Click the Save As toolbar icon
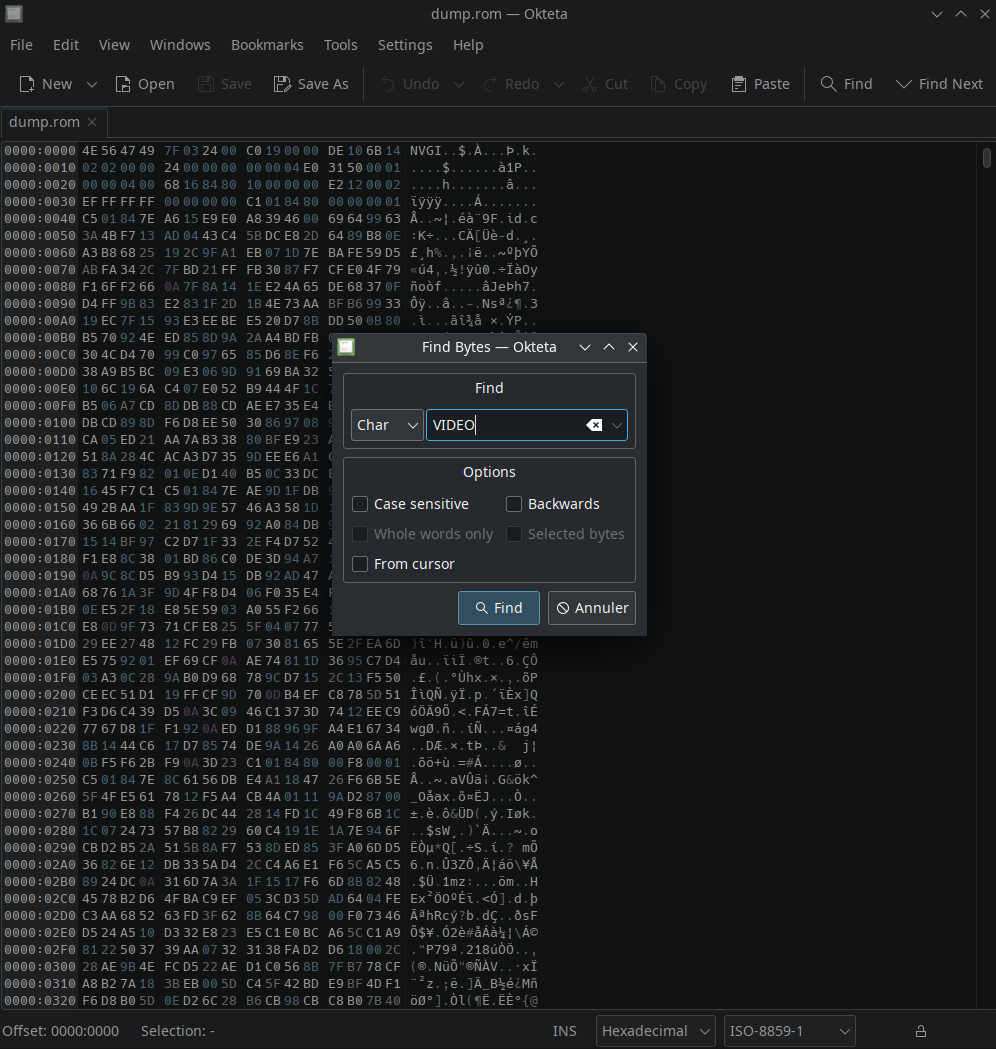Viewport: 996px width, 1049px height. [x=283, y=84]
